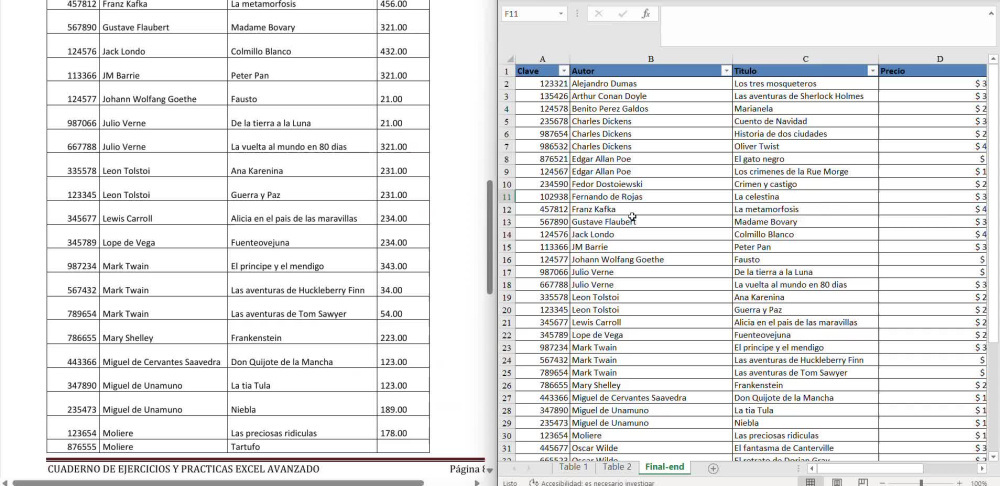
Task: Select column A header
Action: point(542,59)
